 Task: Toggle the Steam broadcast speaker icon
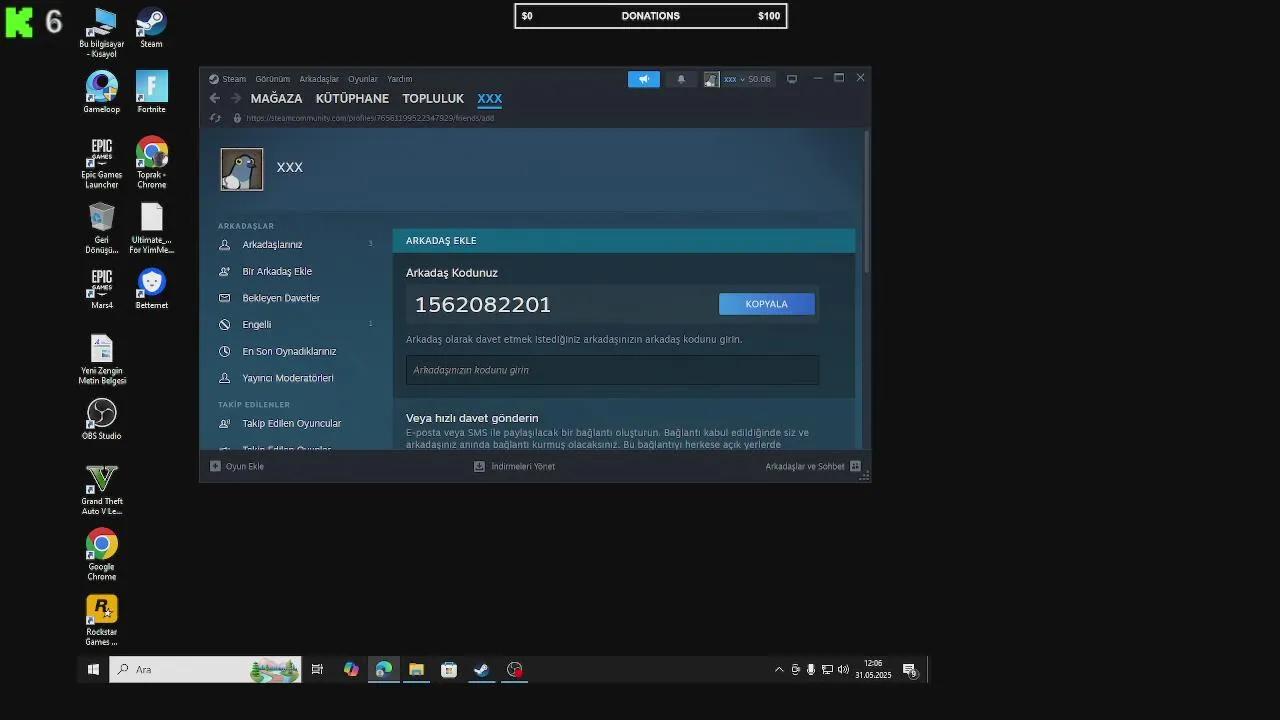(643, 79)
